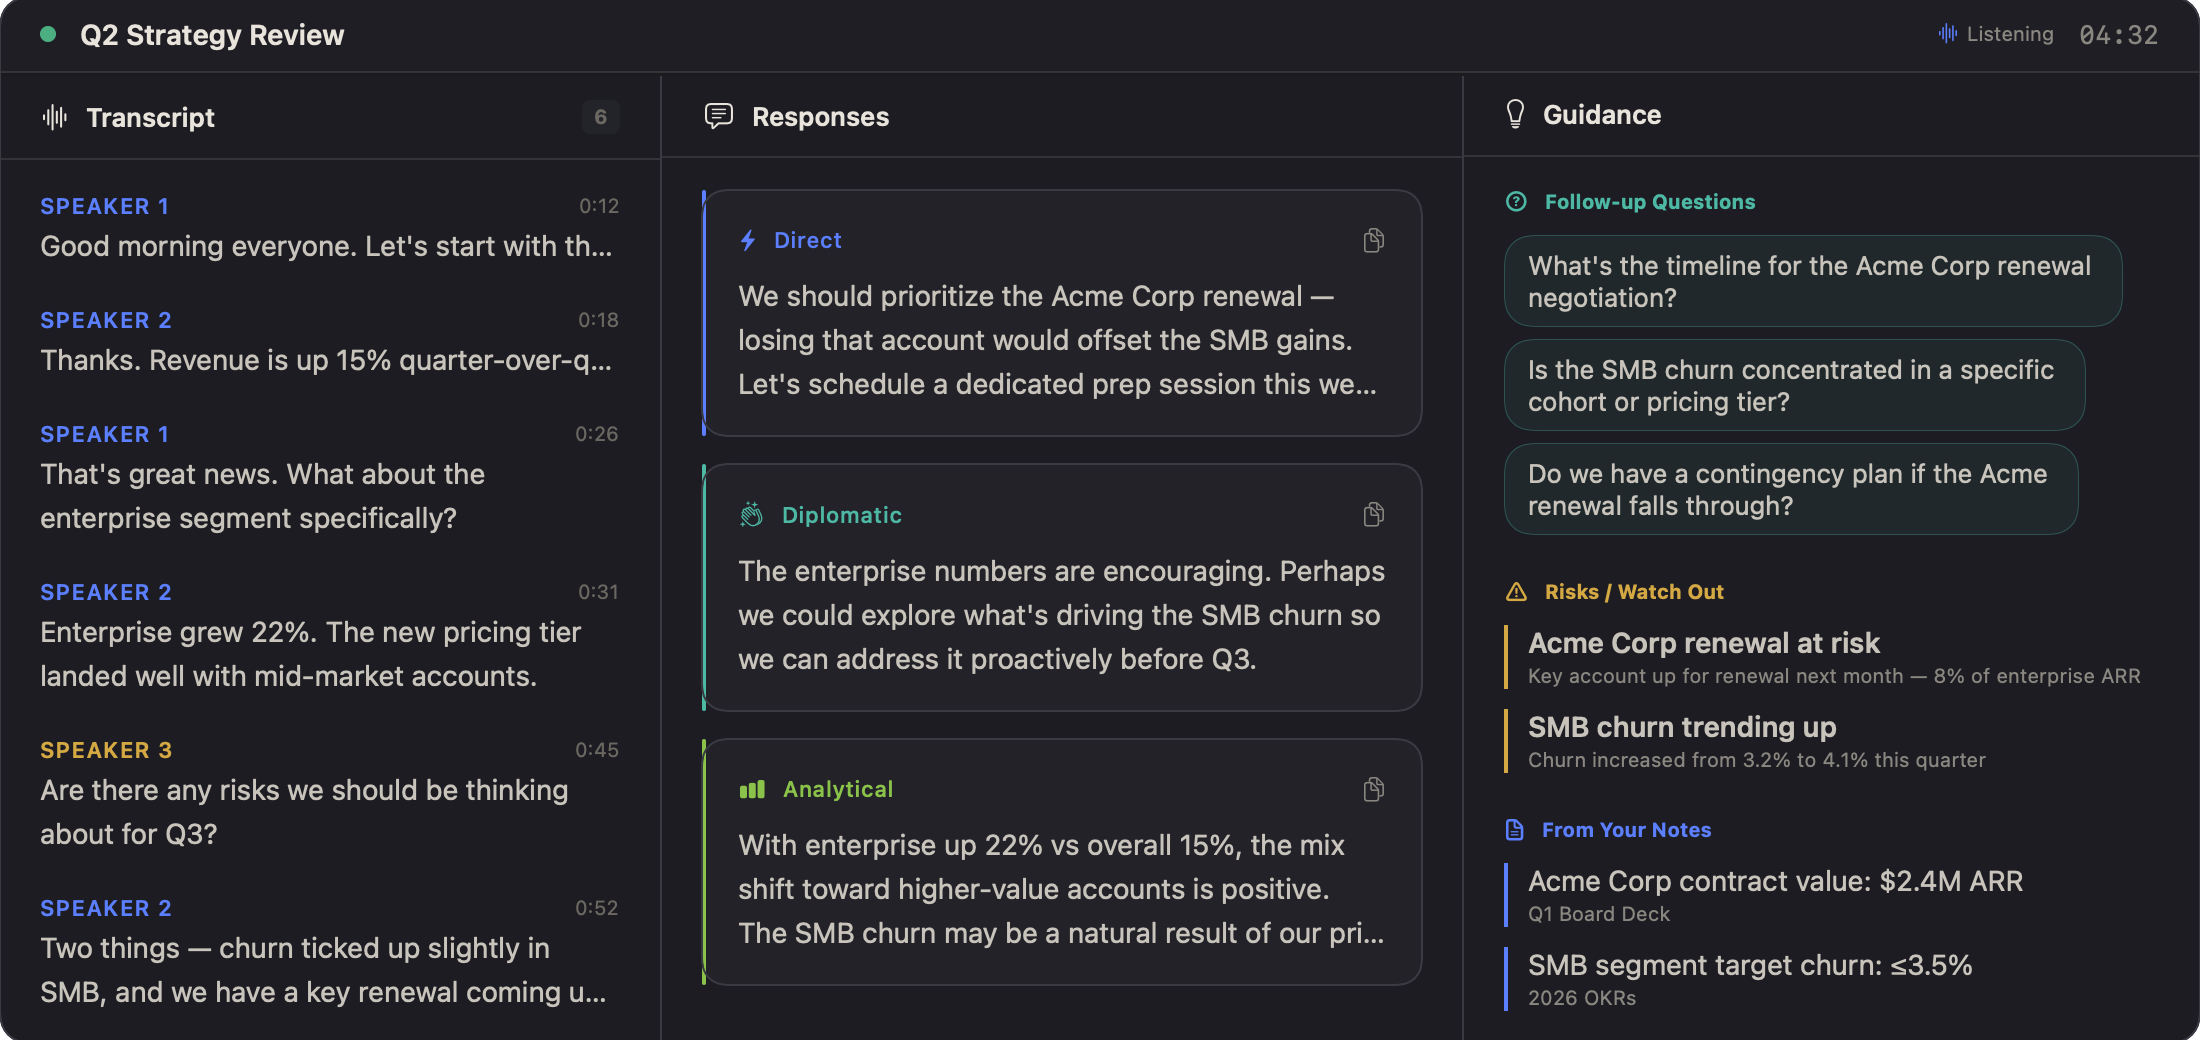Click the From Your Notes section label
The width and height of the screenshot is (2200, 1040).
pos(1626,830)
